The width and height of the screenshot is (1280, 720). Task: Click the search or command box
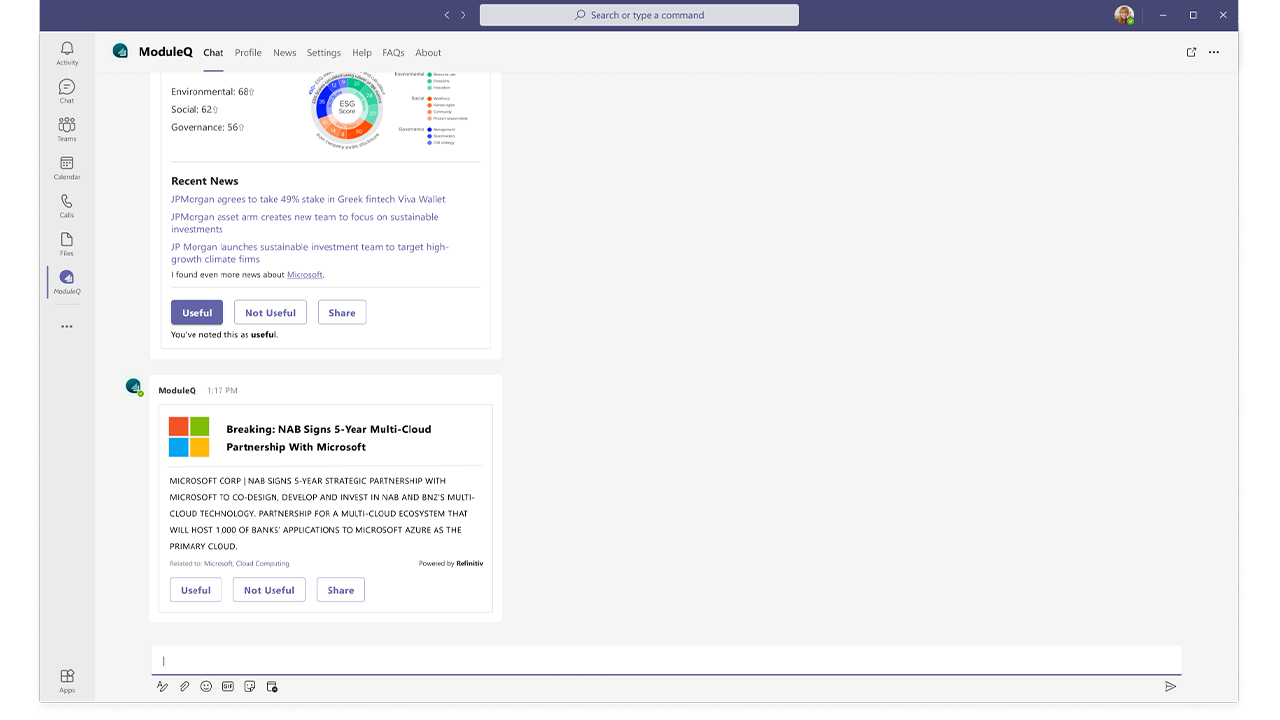point(639,15)
